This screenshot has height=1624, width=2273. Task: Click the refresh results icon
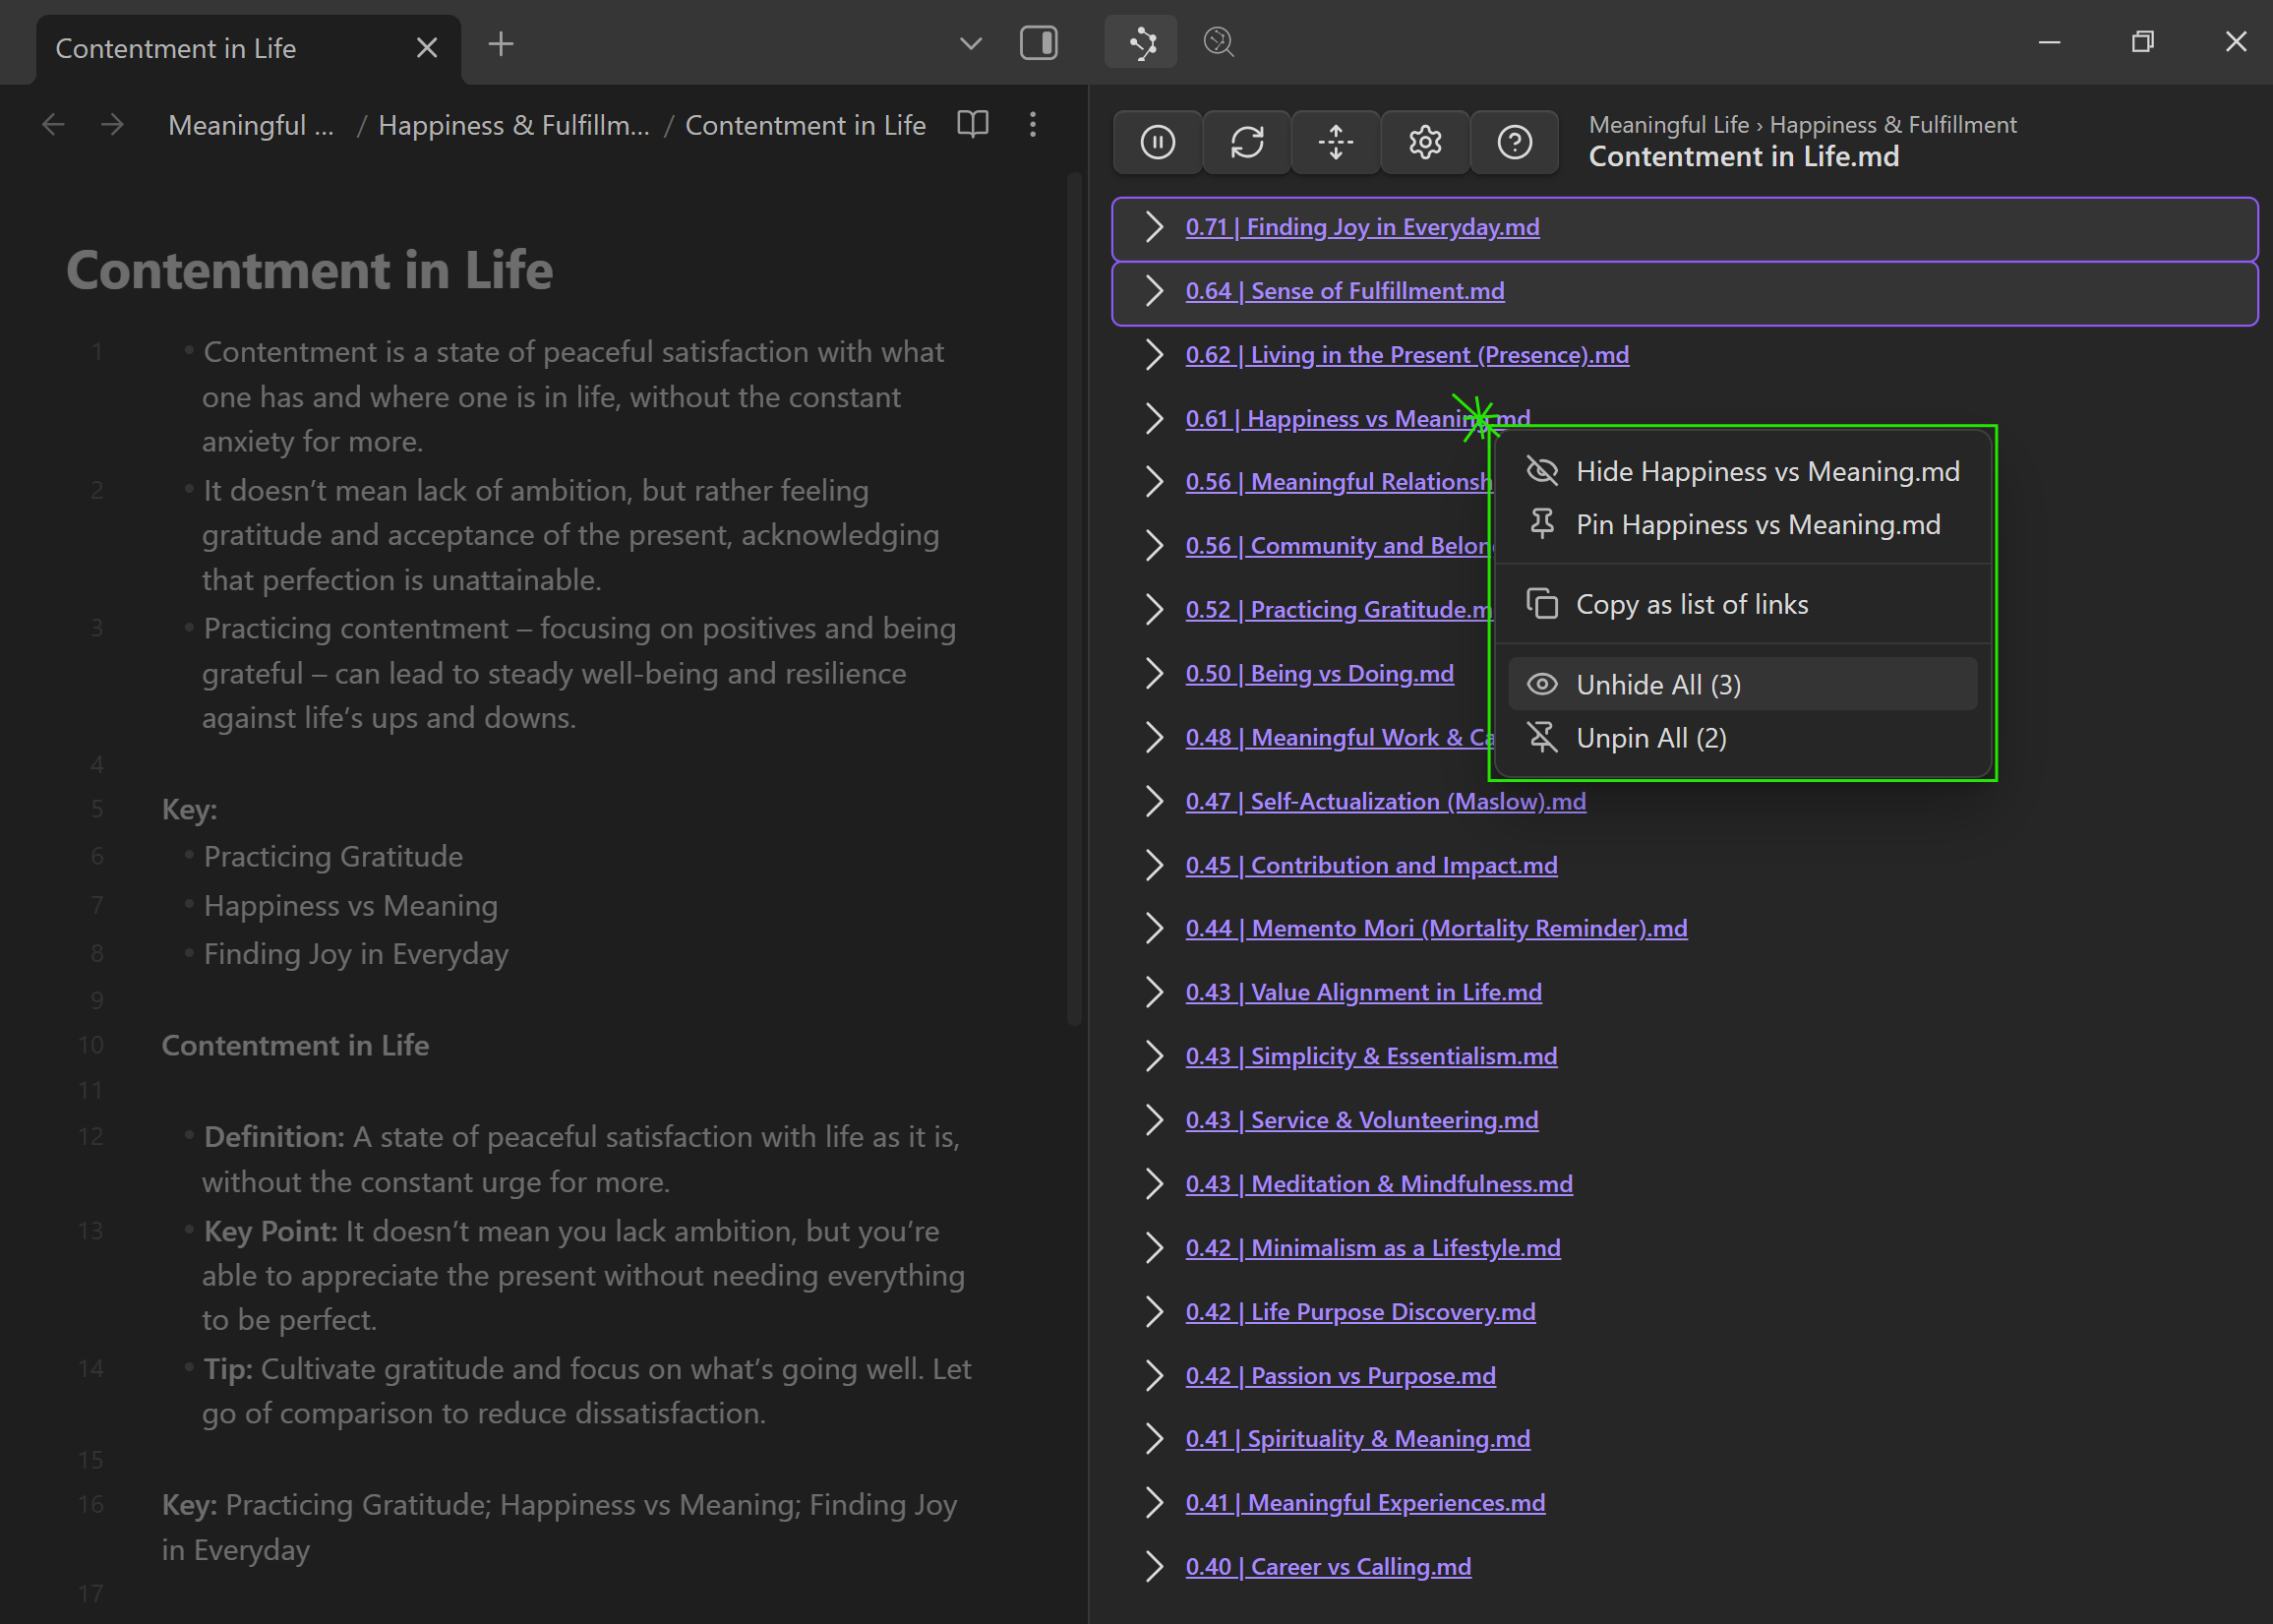[1246, 142]
